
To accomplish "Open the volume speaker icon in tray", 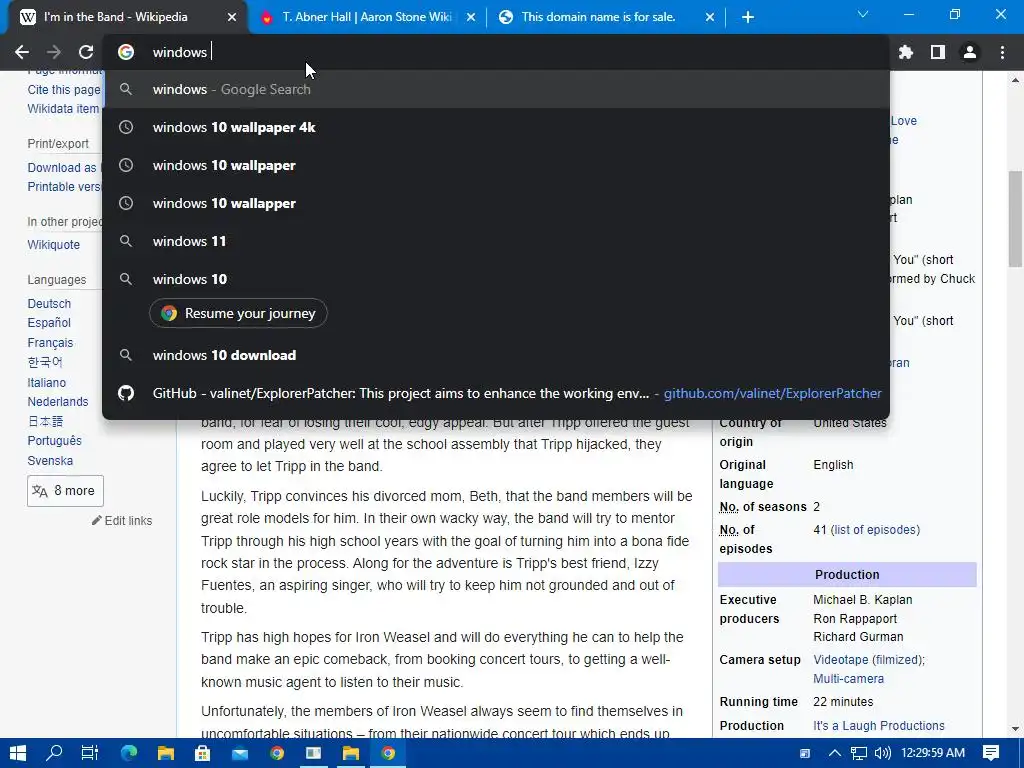I will pyautogui.click(x=882, y=753).
